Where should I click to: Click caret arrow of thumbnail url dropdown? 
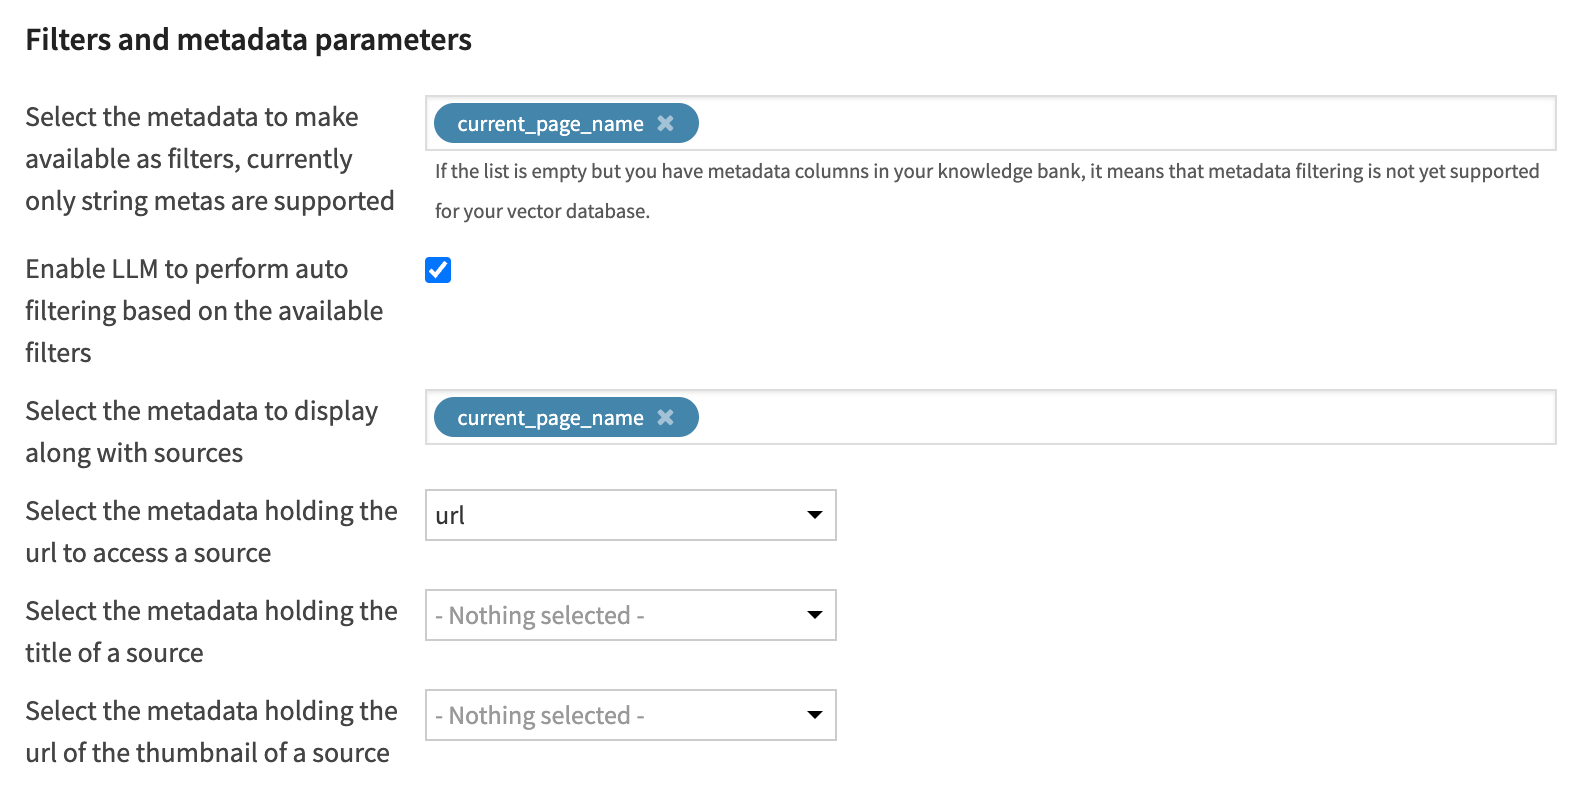pos(814,715)
